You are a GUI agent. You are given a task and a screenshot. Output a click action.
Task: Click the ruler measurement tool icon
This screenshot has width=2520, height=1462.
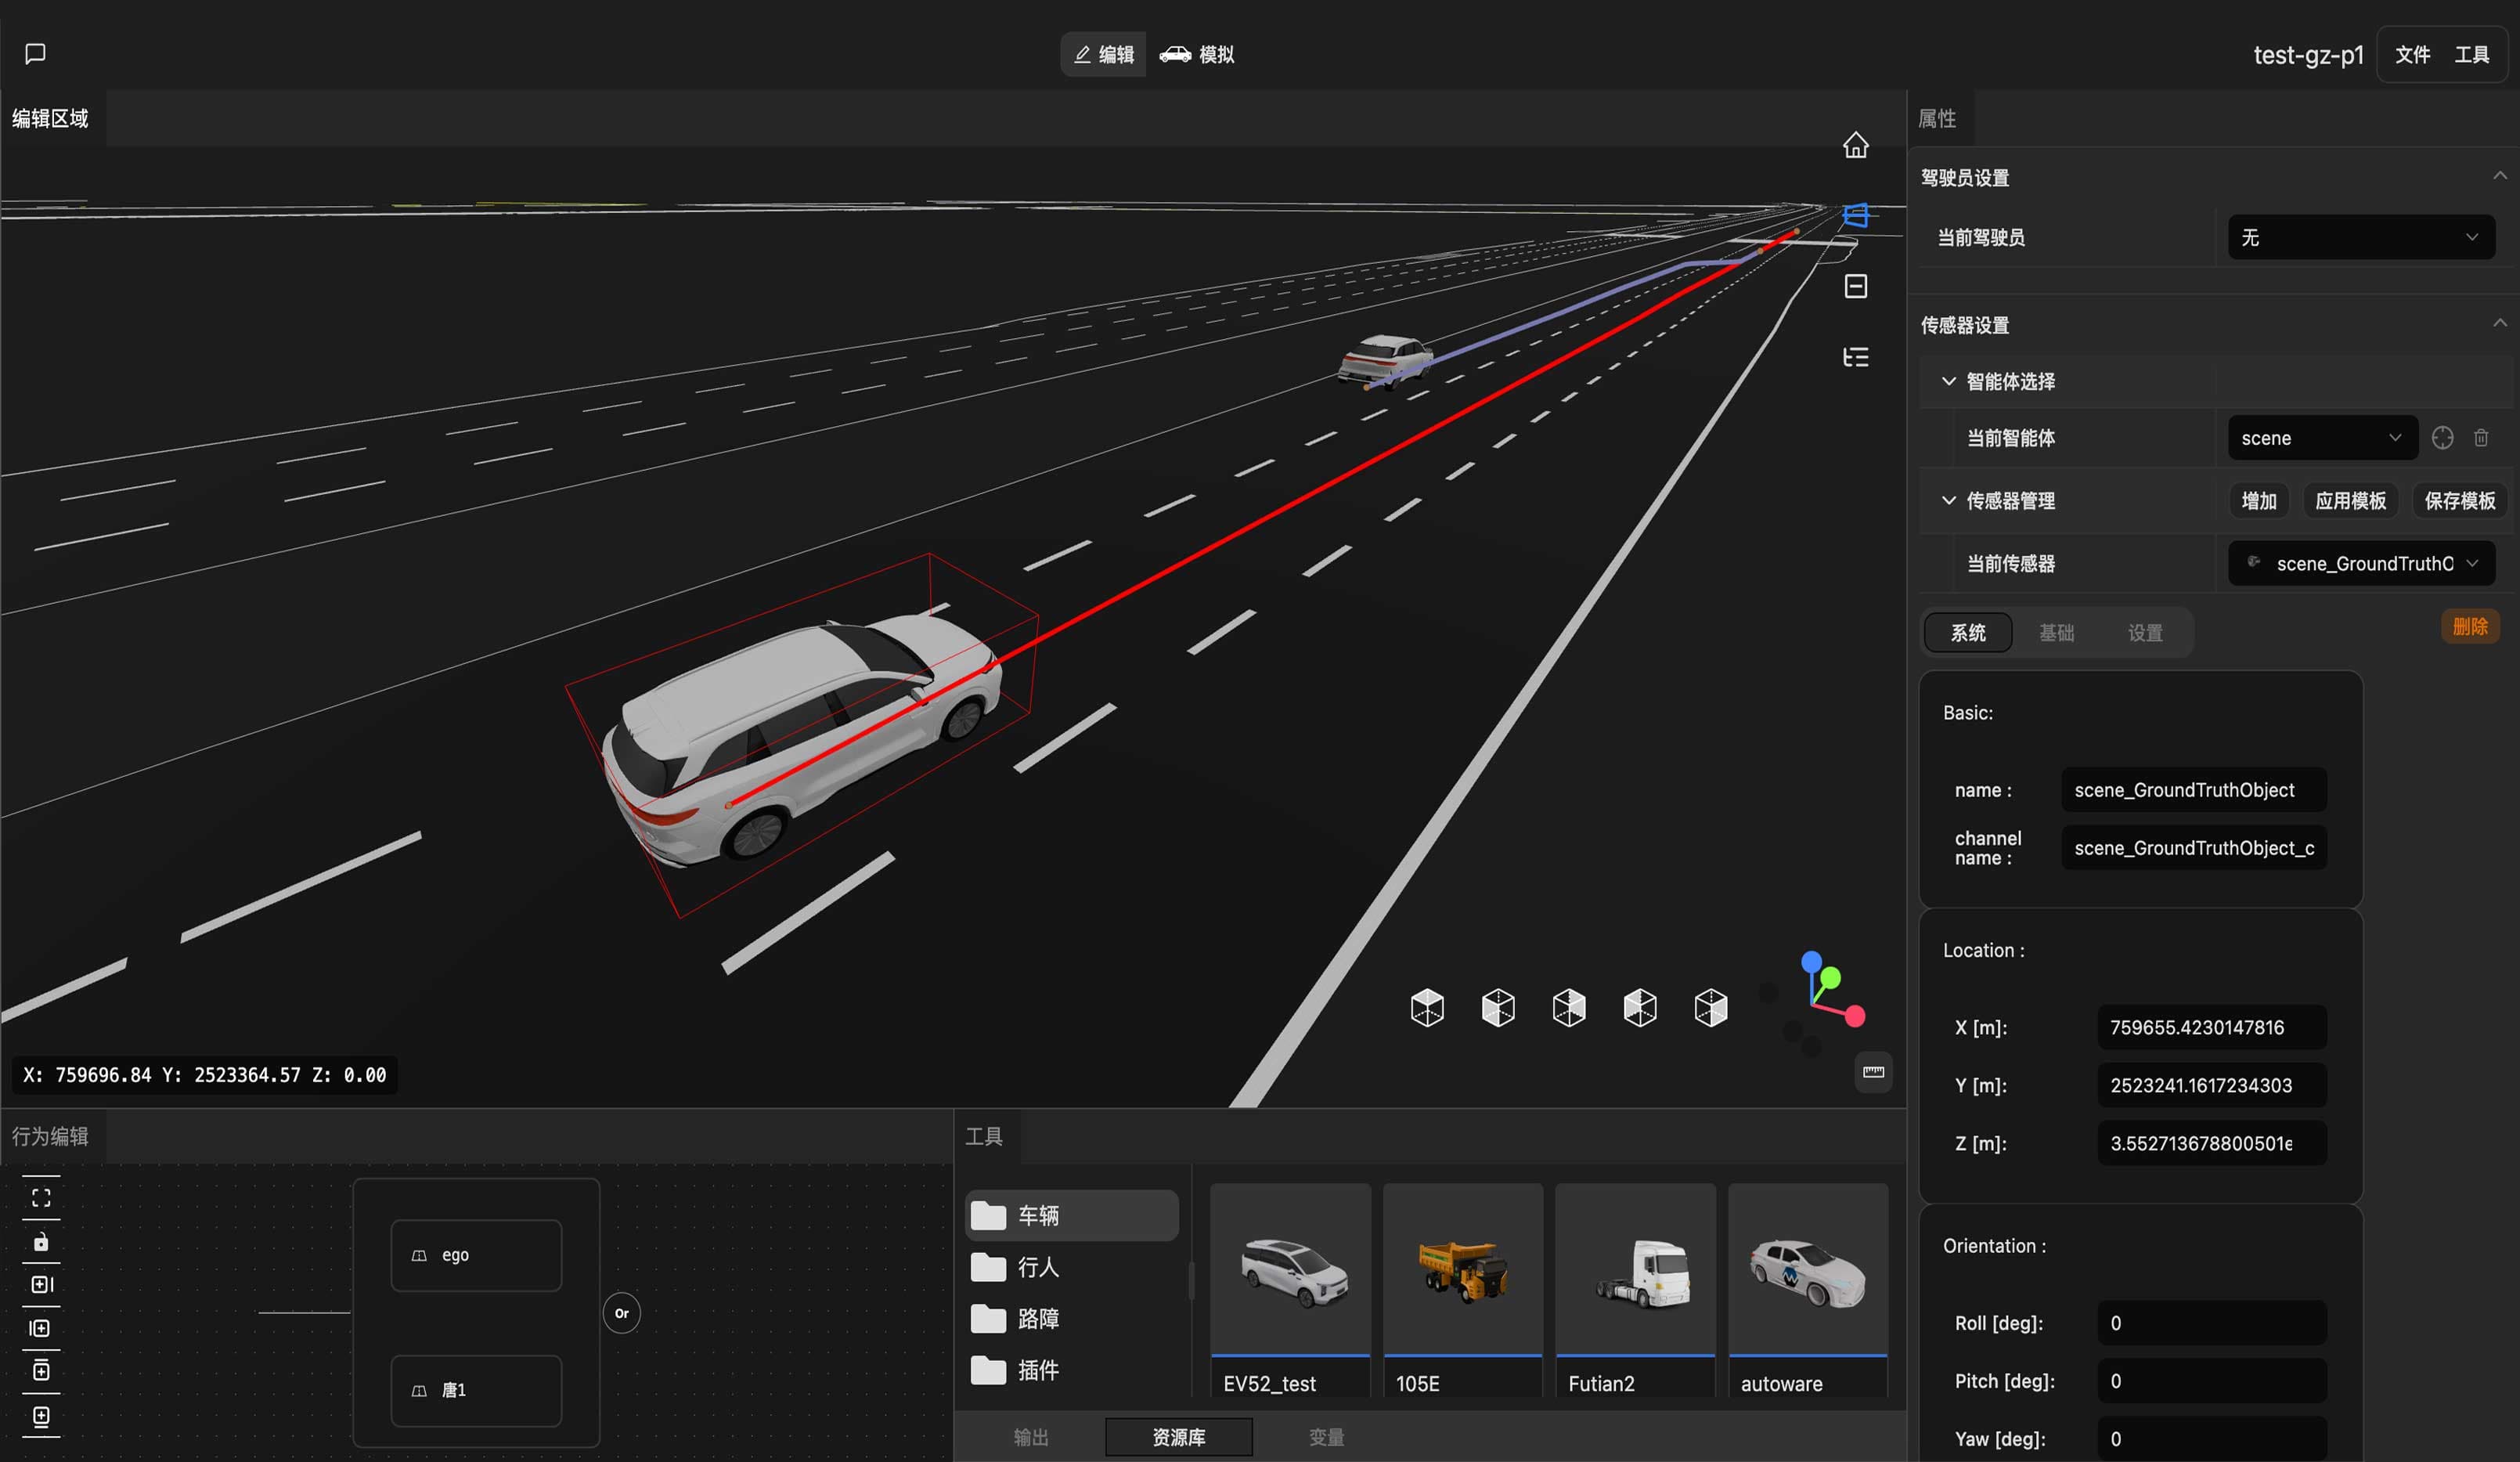tap(1873, 1072)
